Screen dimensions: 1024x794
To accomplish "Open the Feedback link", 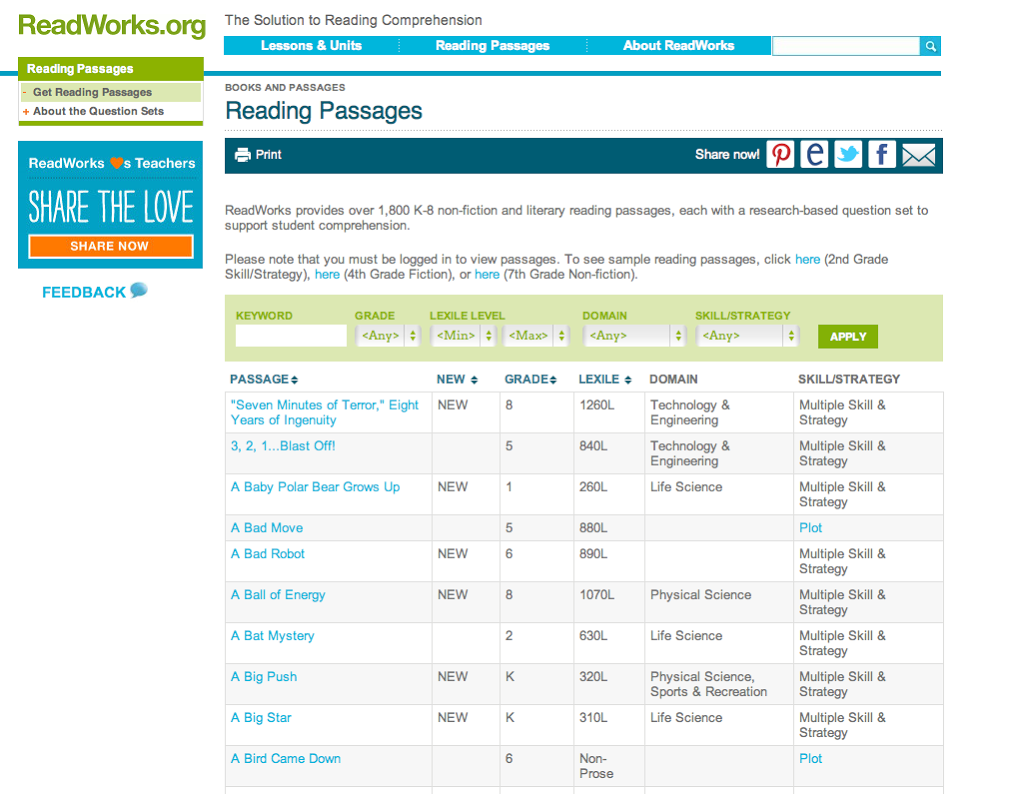I will (84, 292).
